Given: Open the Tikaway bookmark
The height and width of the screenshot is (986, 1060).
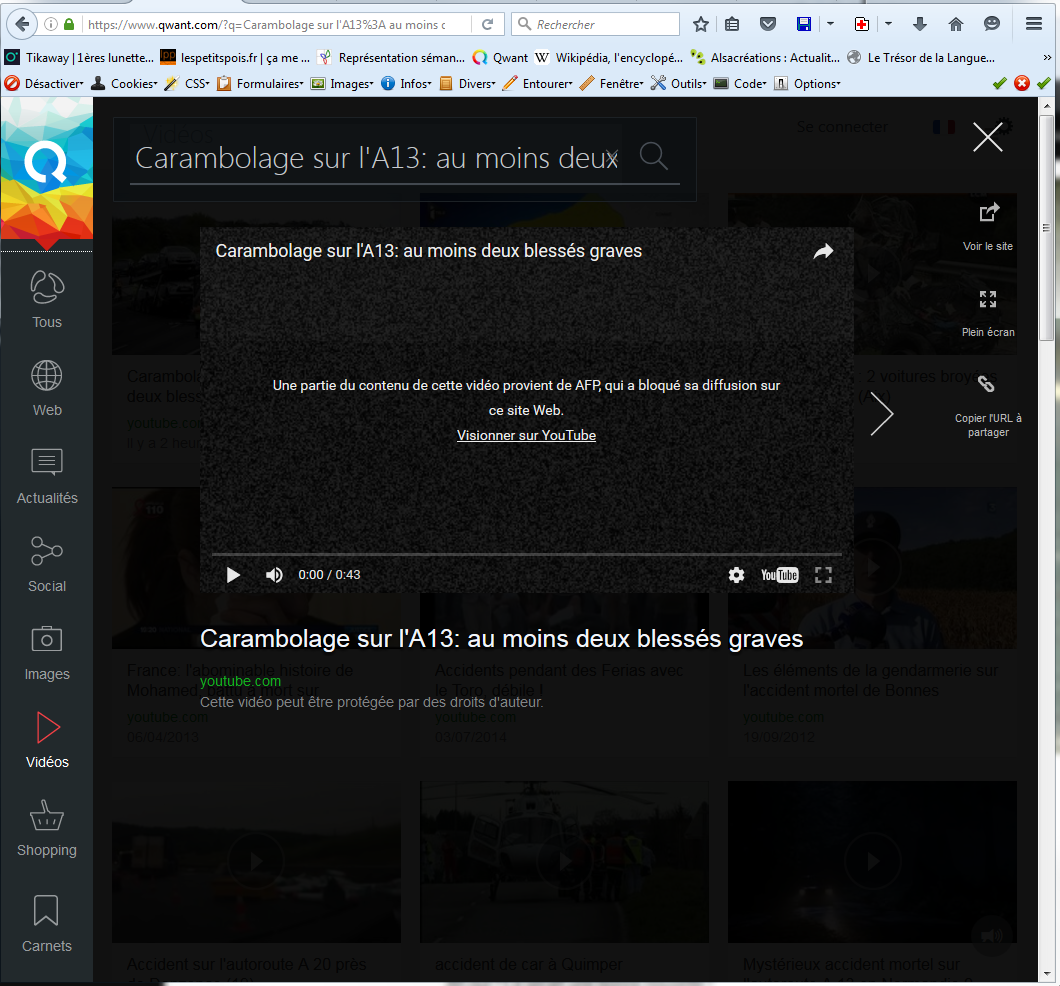Looking at the screenshot, I should point(80,57).
